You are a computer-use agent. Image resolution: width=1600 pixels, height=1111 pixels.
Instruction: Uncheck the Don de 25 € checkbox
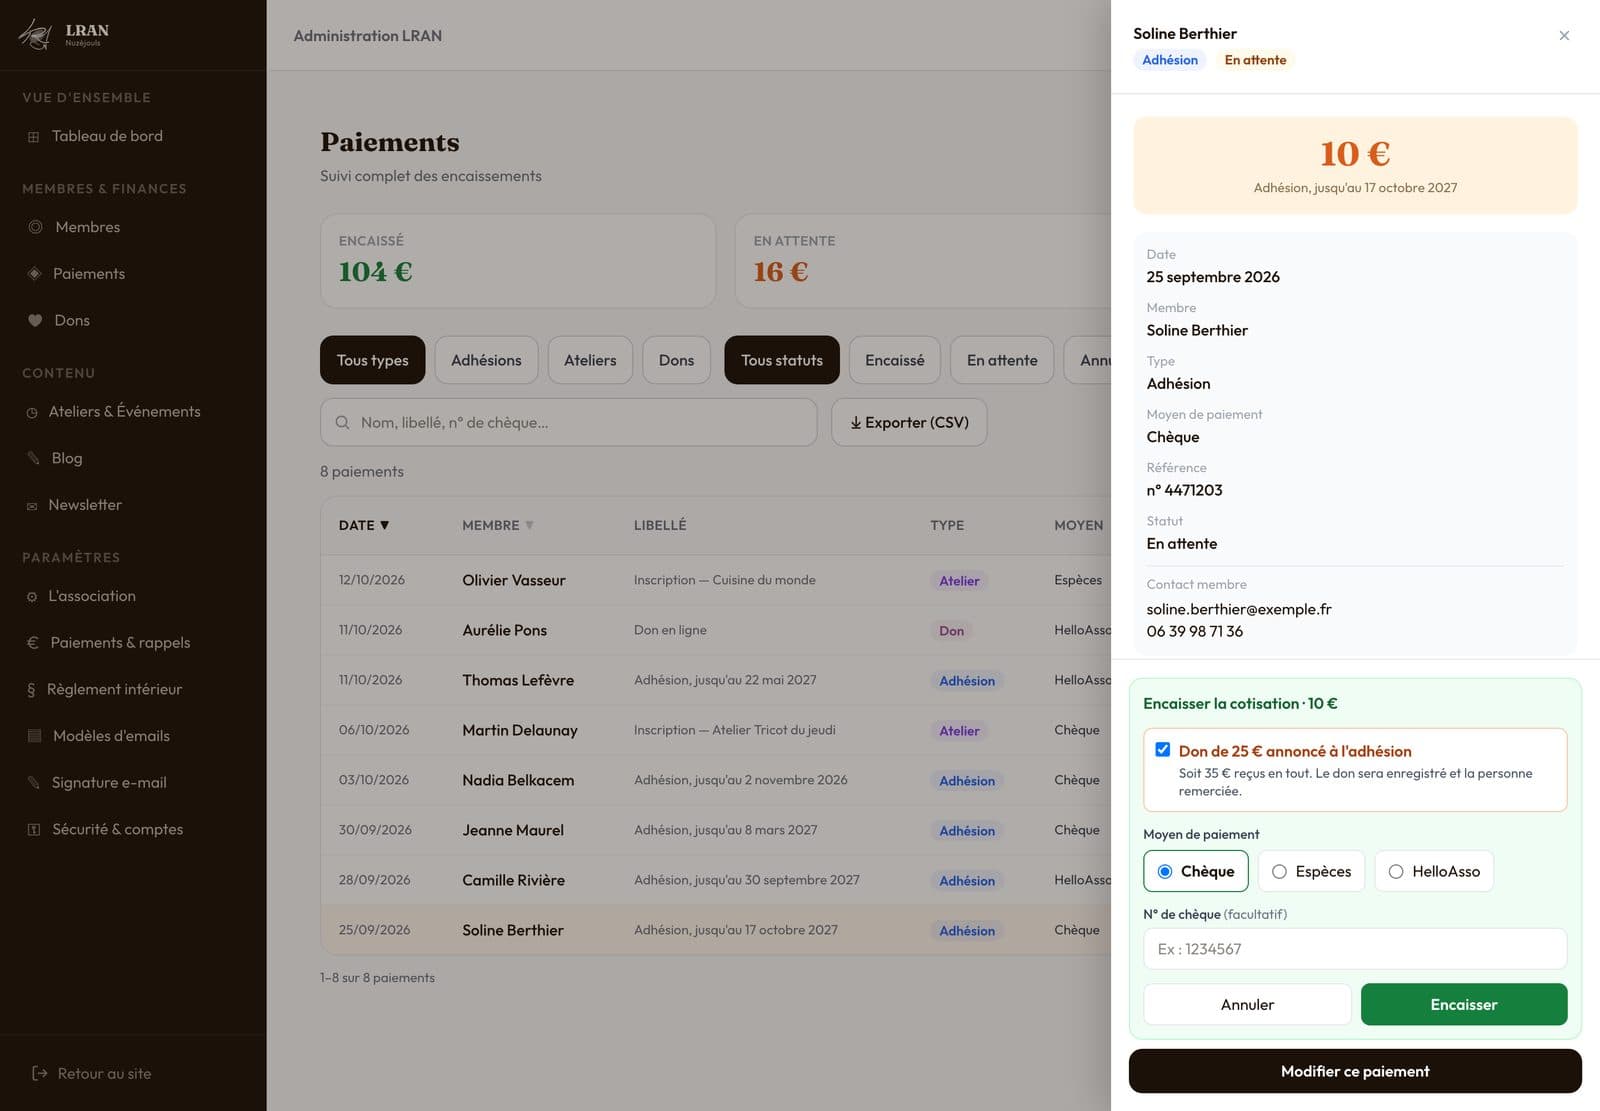1162,750
